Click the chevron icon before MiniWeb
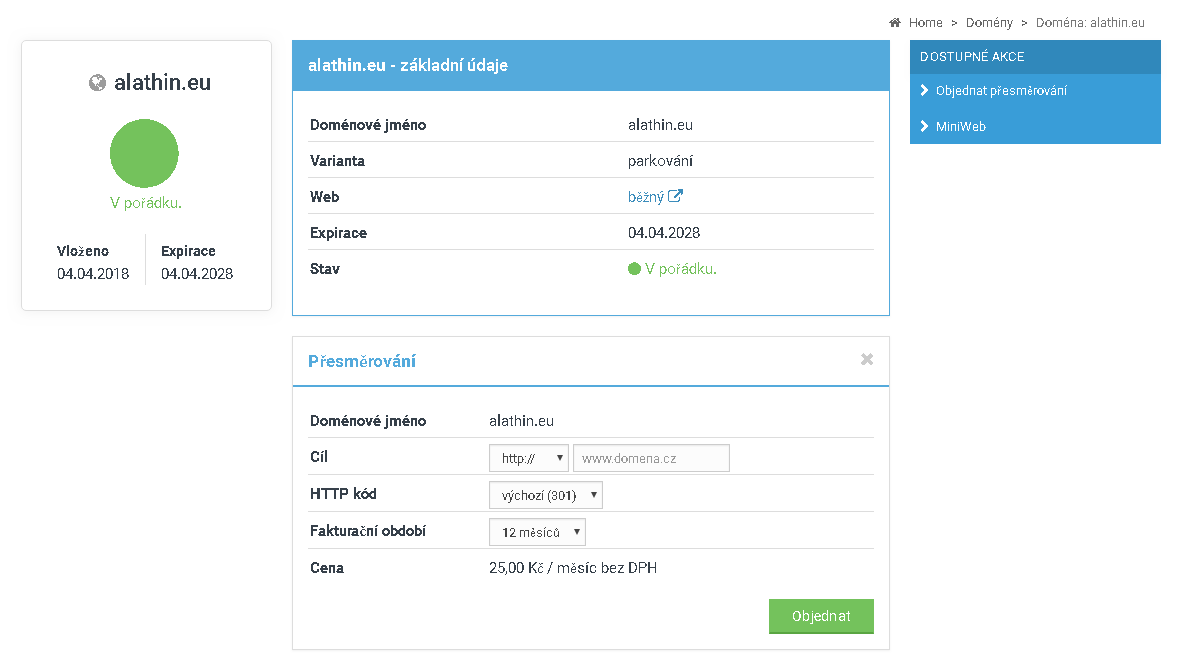This screenshot has width=1199, height=665. (x=924, y=127)
